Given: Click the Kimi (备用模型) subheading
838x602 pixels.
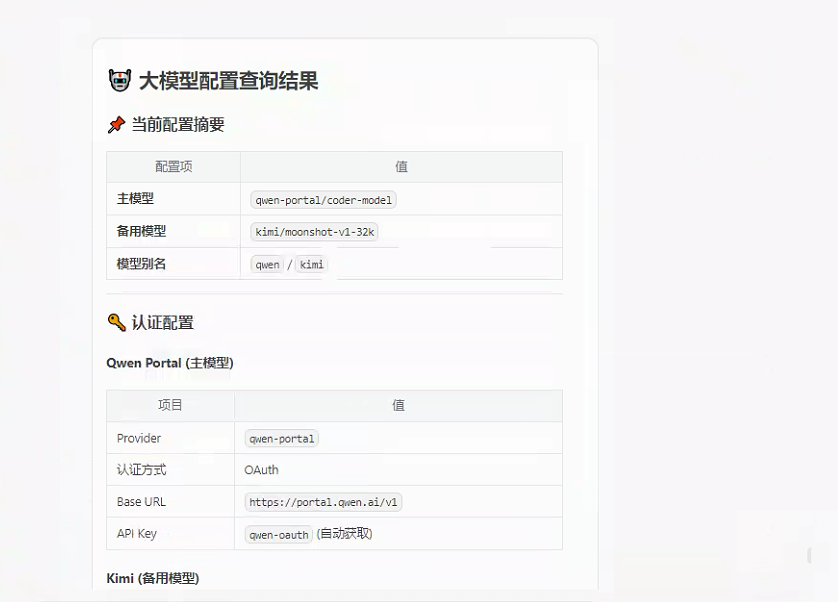Looking at the screenshot, I should click(153, 578).
